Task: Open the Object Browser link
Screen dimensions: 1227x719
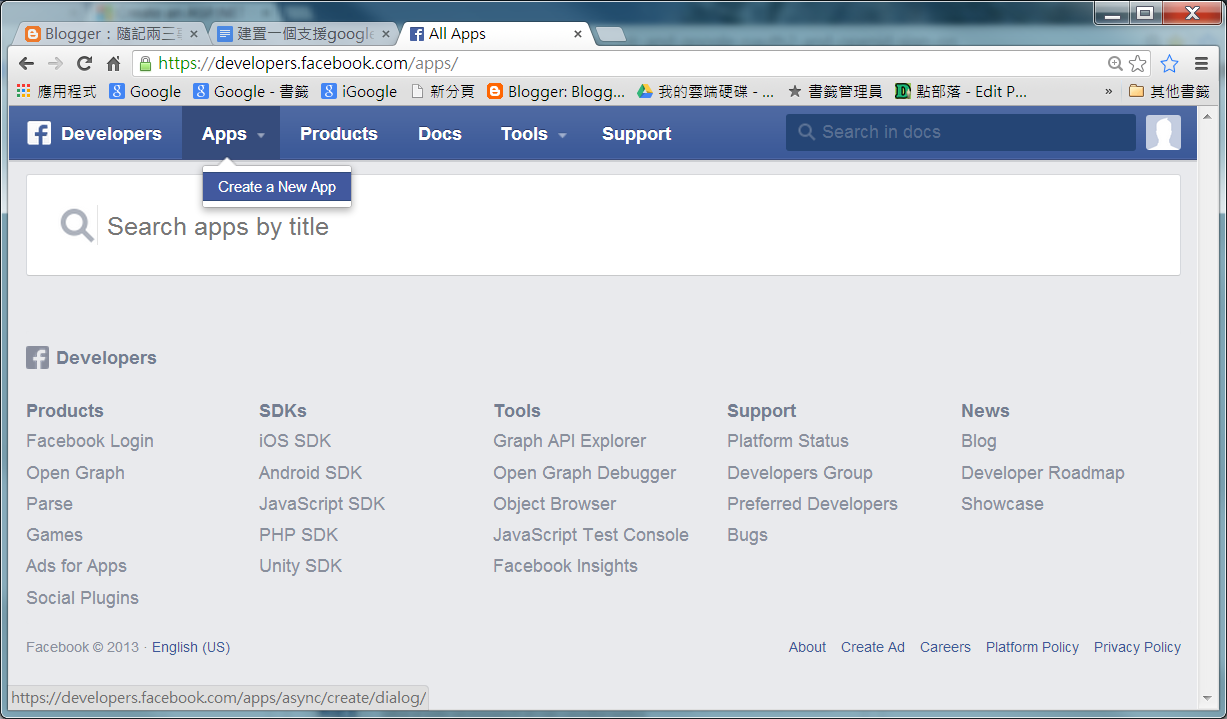Action: click(x=555, y=504)
